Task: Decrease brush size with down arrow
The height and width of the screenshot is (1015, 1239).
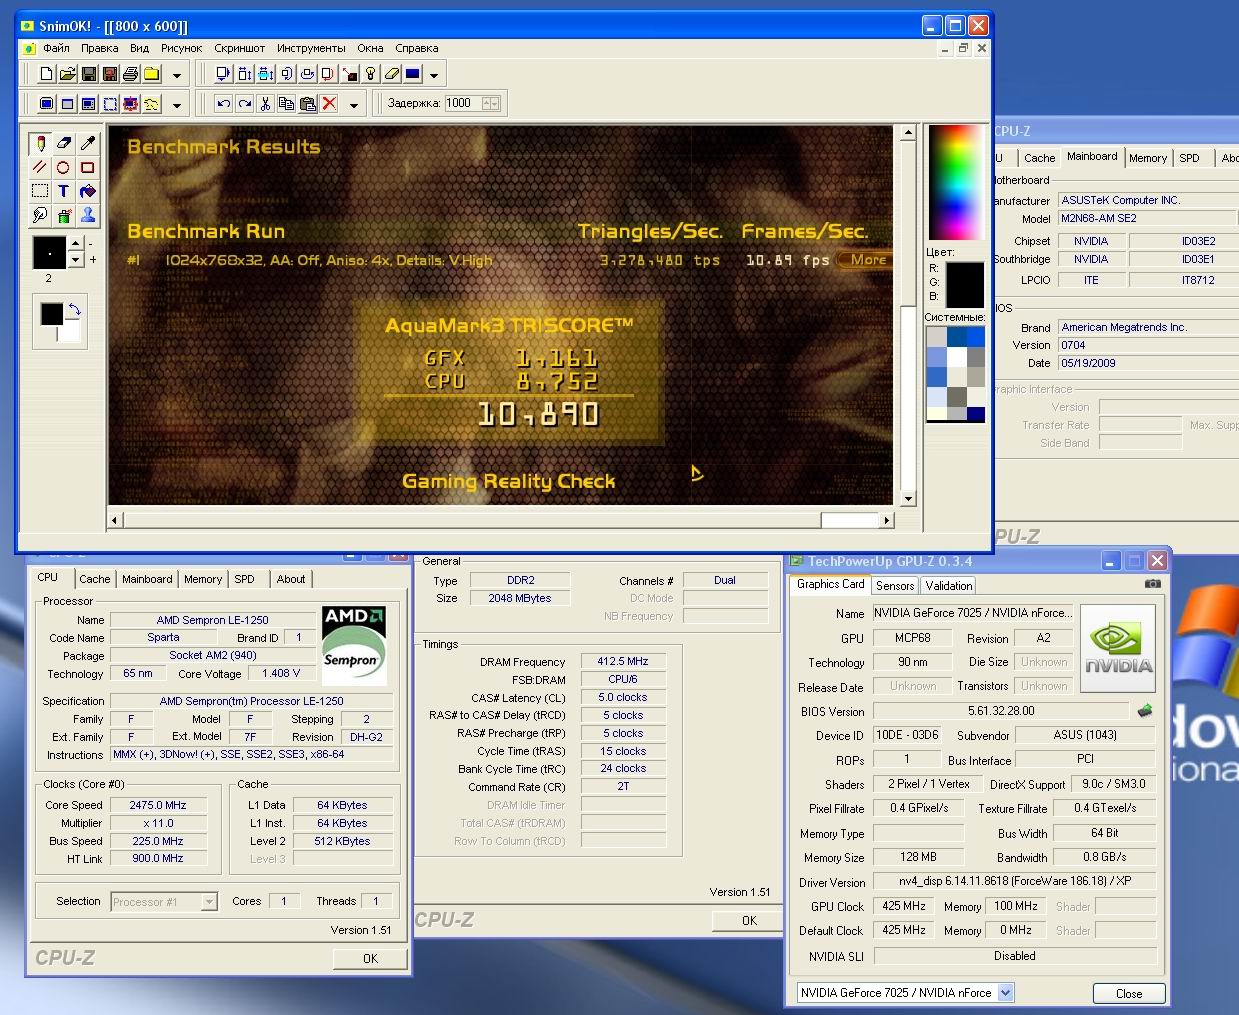Action: click(x=75, y=260)
